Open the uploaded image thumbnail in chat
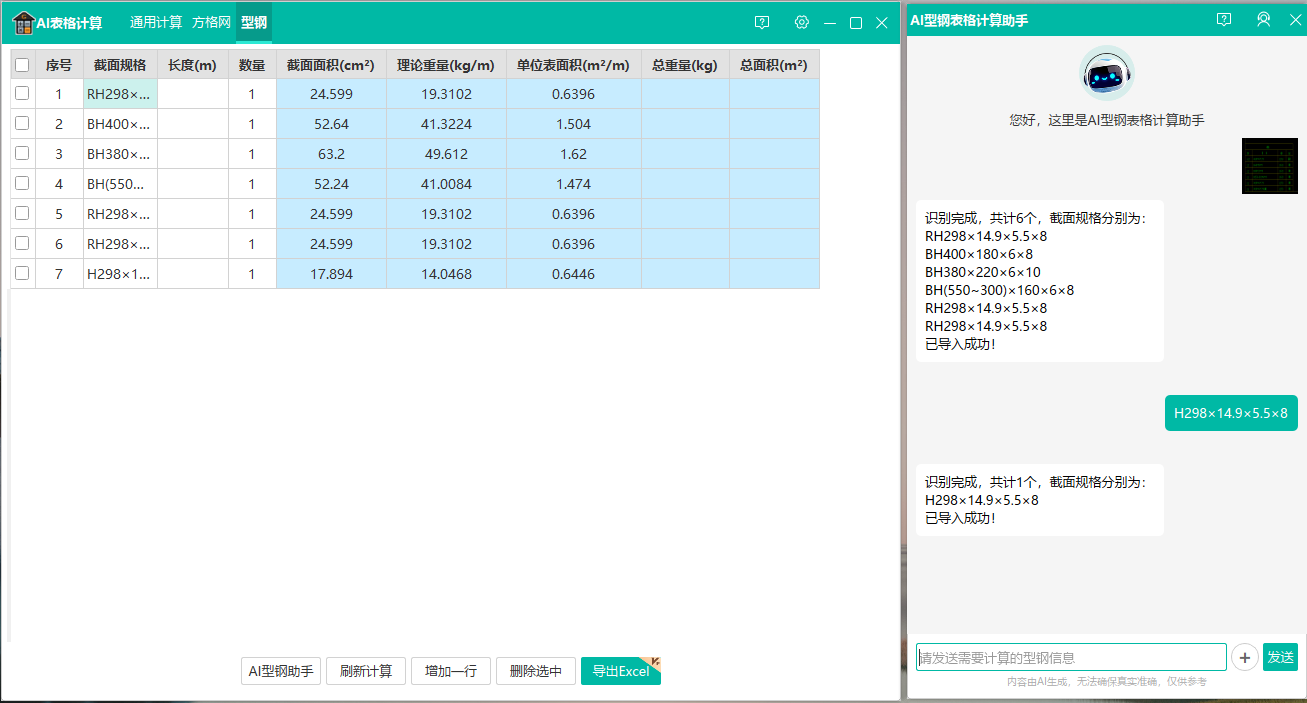 [x=1269, y=166]
